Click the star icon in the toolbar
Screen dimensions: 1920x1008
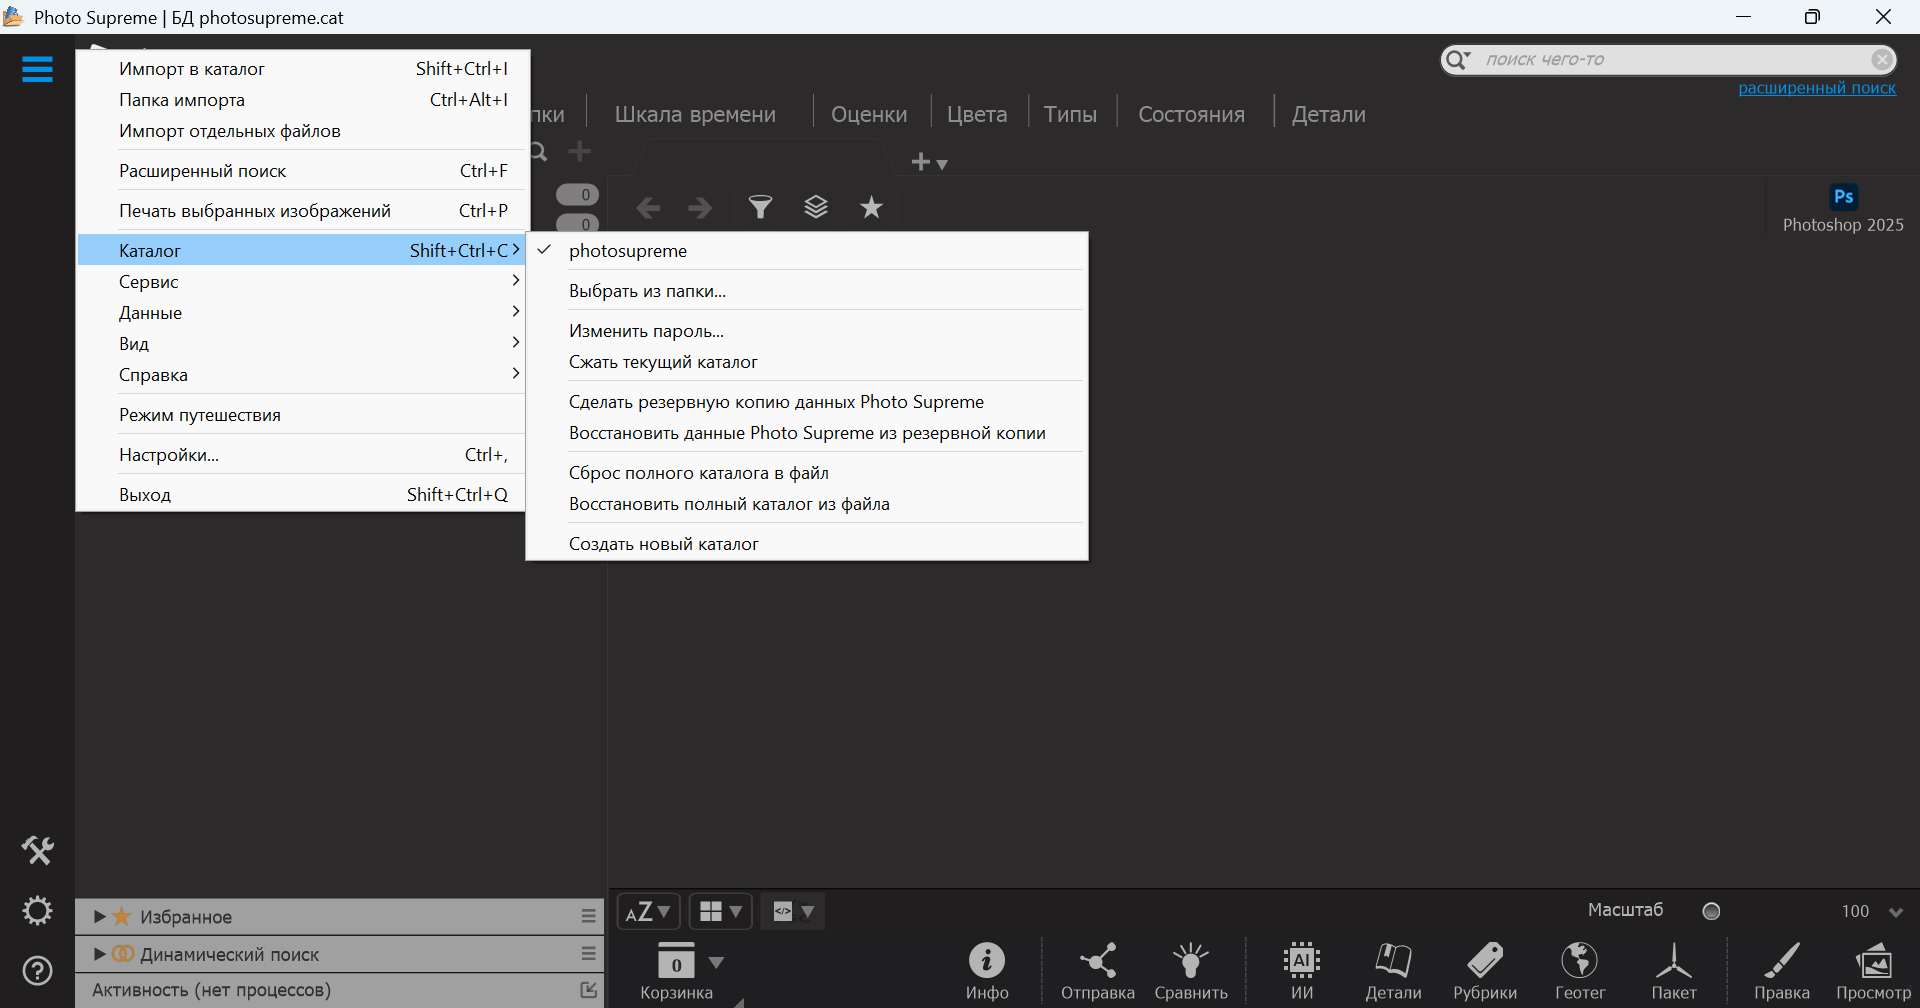tap(872, 207)
